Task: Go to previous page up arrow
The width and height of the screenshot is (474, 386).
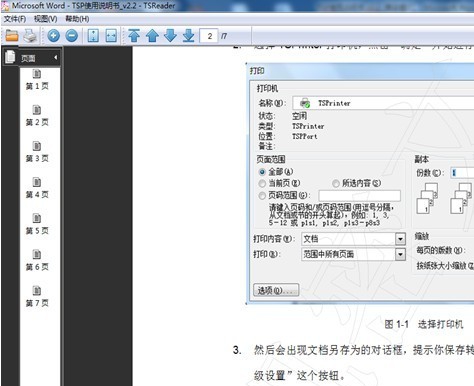Action: pos(152,35)
